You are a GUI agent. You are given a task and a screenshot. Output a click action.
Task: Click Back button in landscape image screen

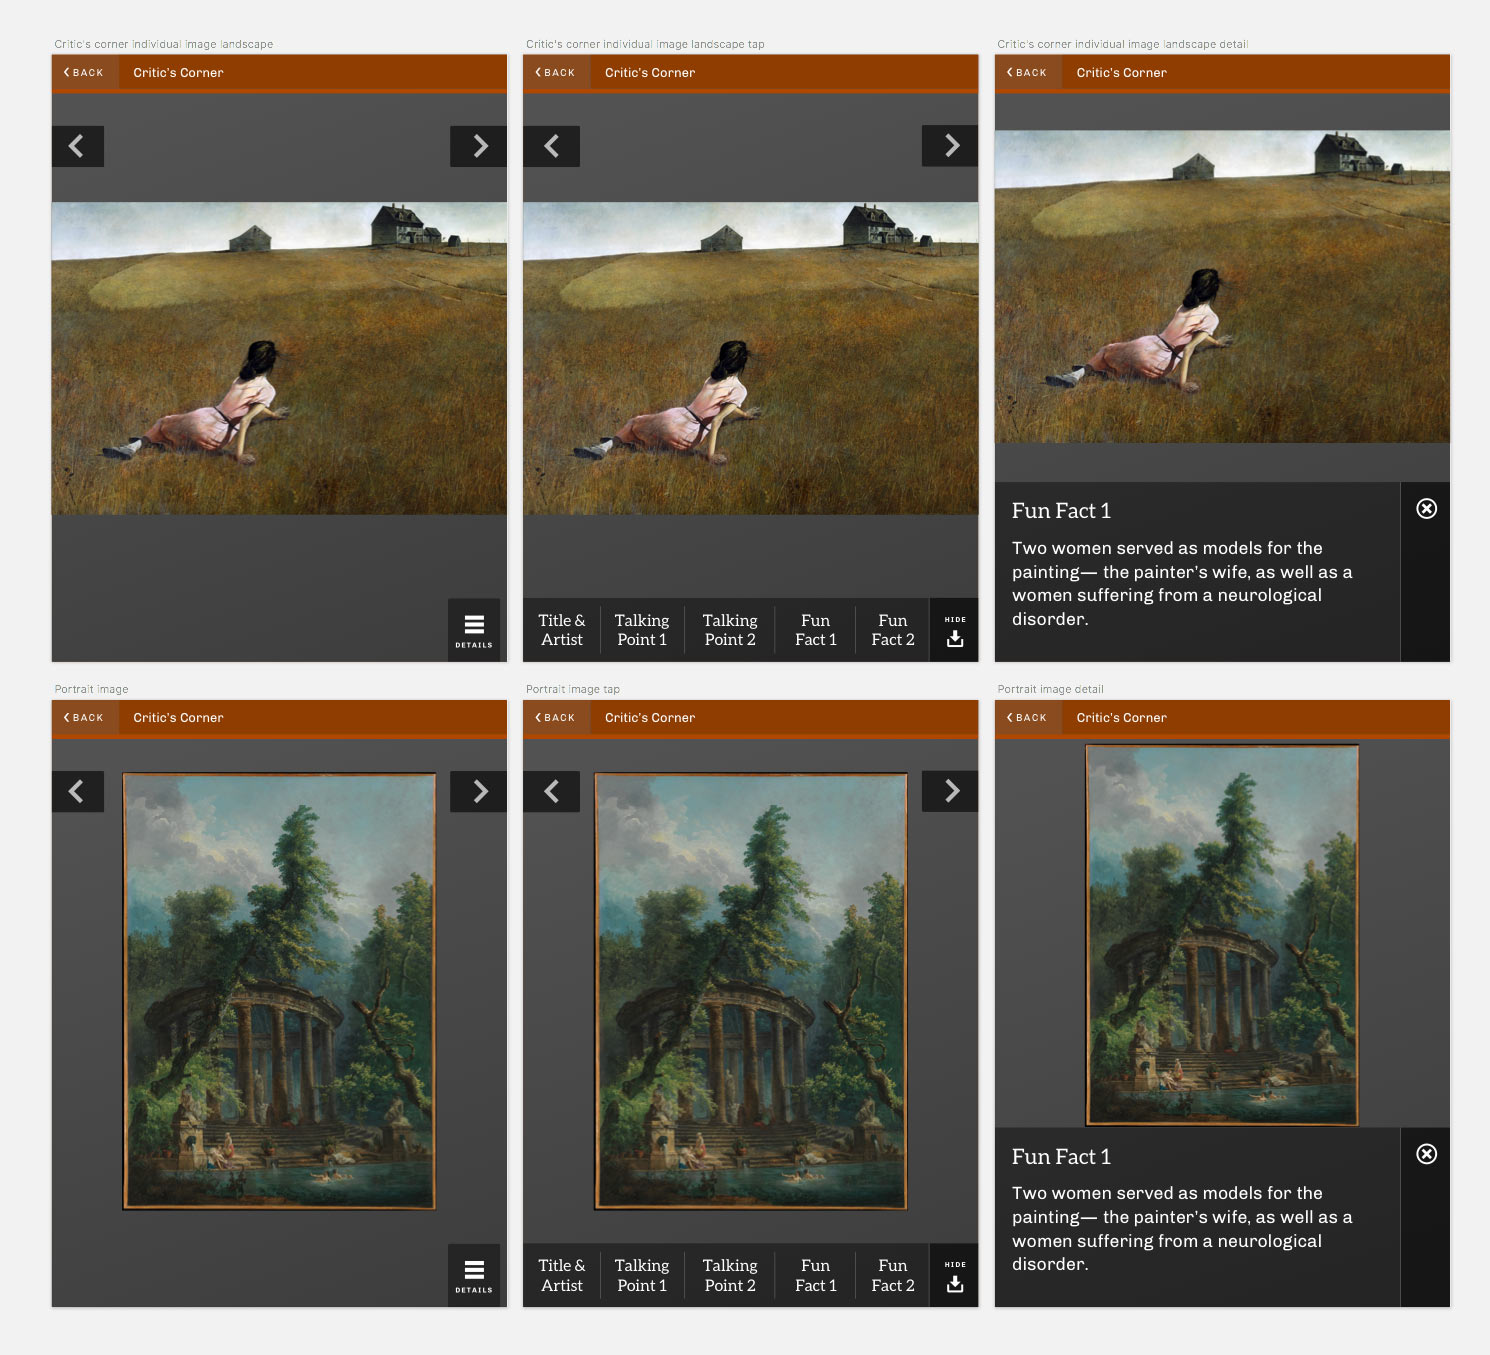tap(85, 72)
